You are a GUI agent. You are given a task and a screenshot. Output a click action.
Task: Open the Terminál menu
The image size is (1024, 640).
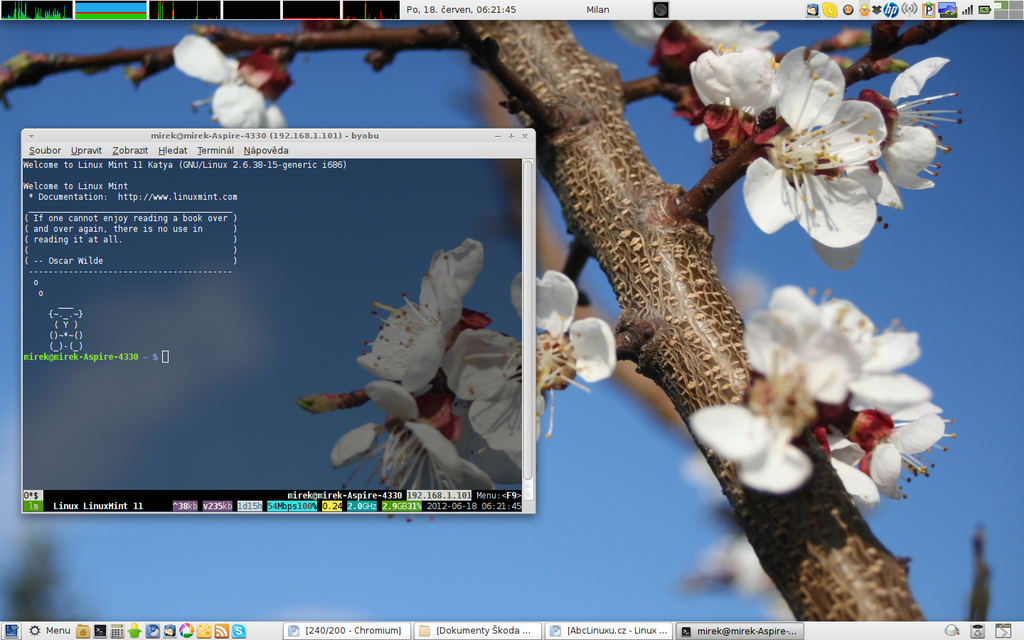pos(216,150)
